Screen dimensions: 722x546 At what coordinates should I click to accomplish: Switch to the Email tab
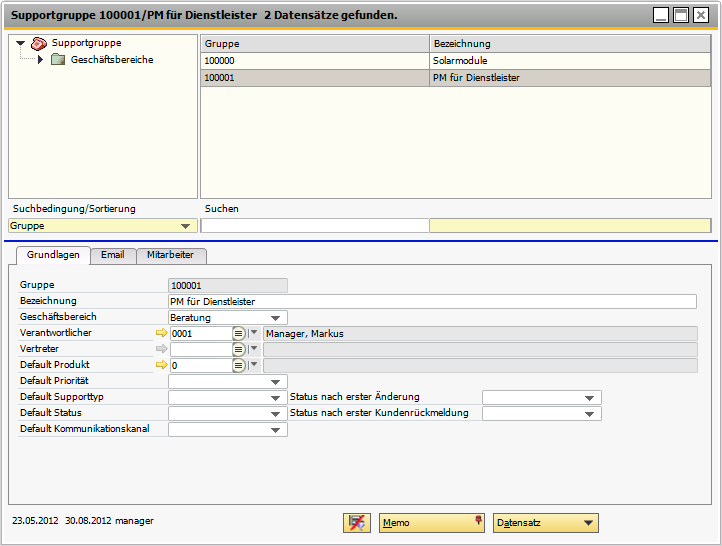point(113,255)
